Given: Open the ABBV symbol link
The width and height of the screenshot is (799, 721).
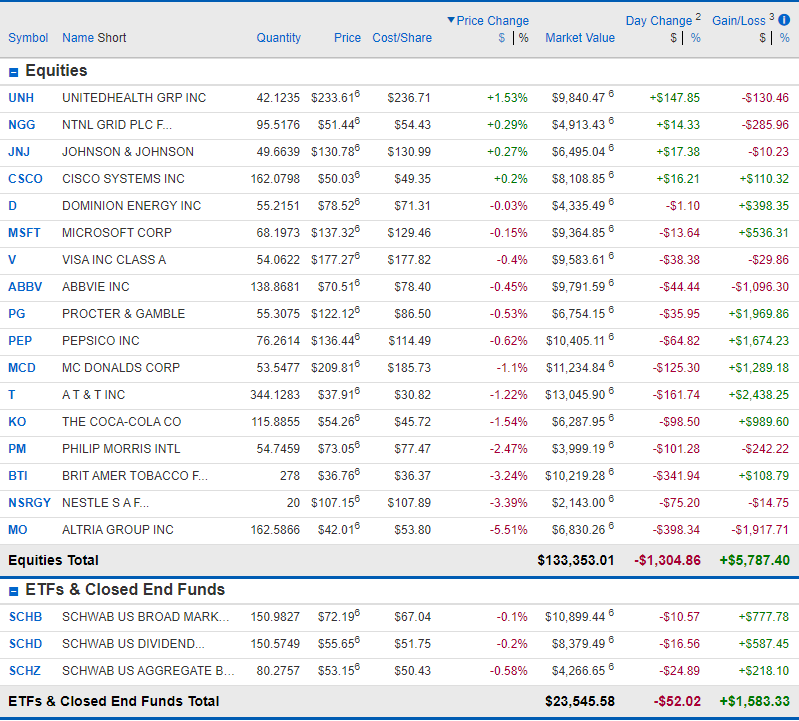Looking at the screenshot, I should pos(25,287).
